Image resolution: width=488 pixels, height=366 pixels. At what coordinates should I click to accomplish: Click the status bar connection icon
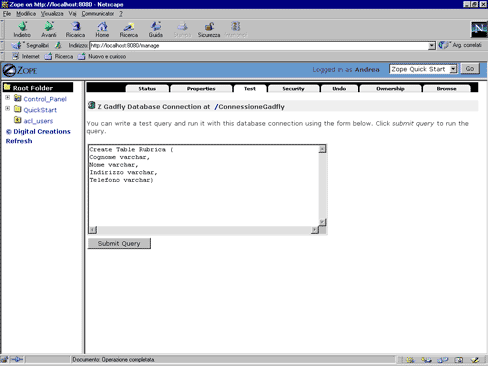pyautogui.click(x=17, y=359)
